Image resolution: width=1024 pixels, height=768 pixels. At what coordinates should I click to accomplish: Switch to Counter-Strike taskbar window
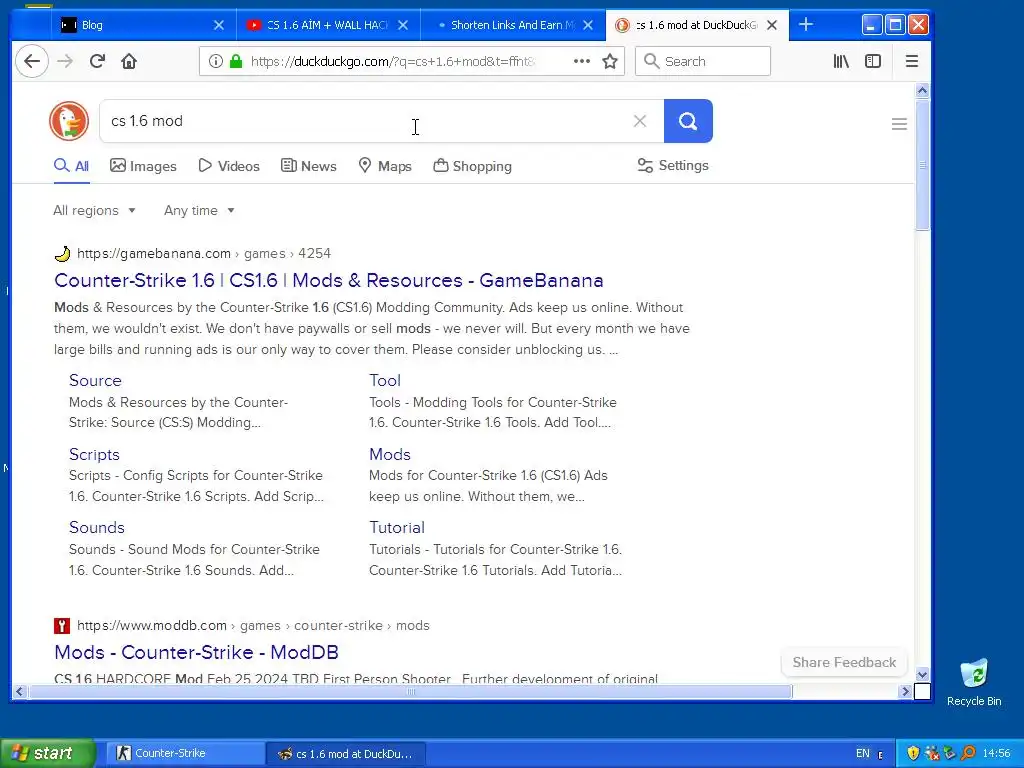186,753
